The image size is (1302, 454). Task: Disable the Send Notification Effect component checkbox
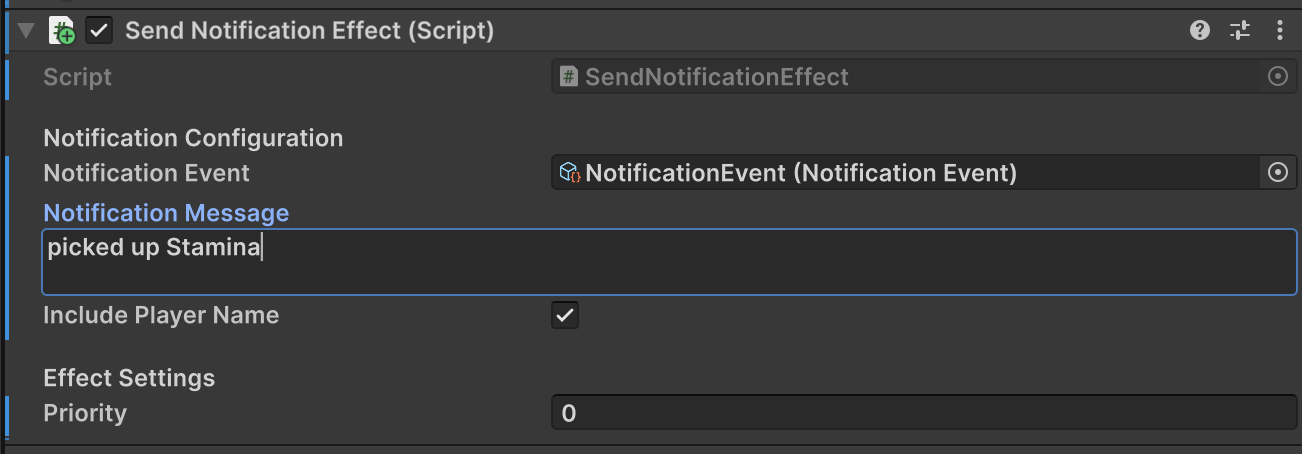pyautogui.click(x=99, y=31)
